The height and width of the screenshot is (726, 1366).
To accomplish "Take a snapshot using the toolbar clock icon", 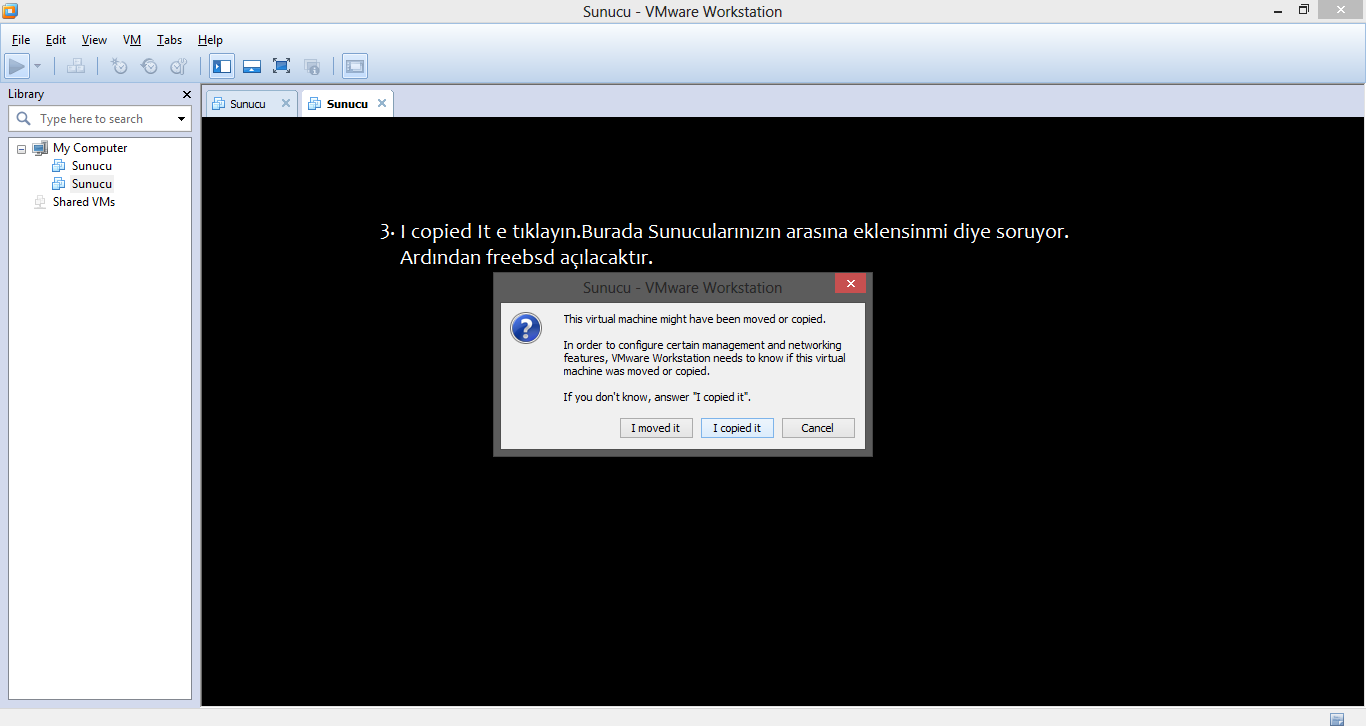I will click(119, 67).
